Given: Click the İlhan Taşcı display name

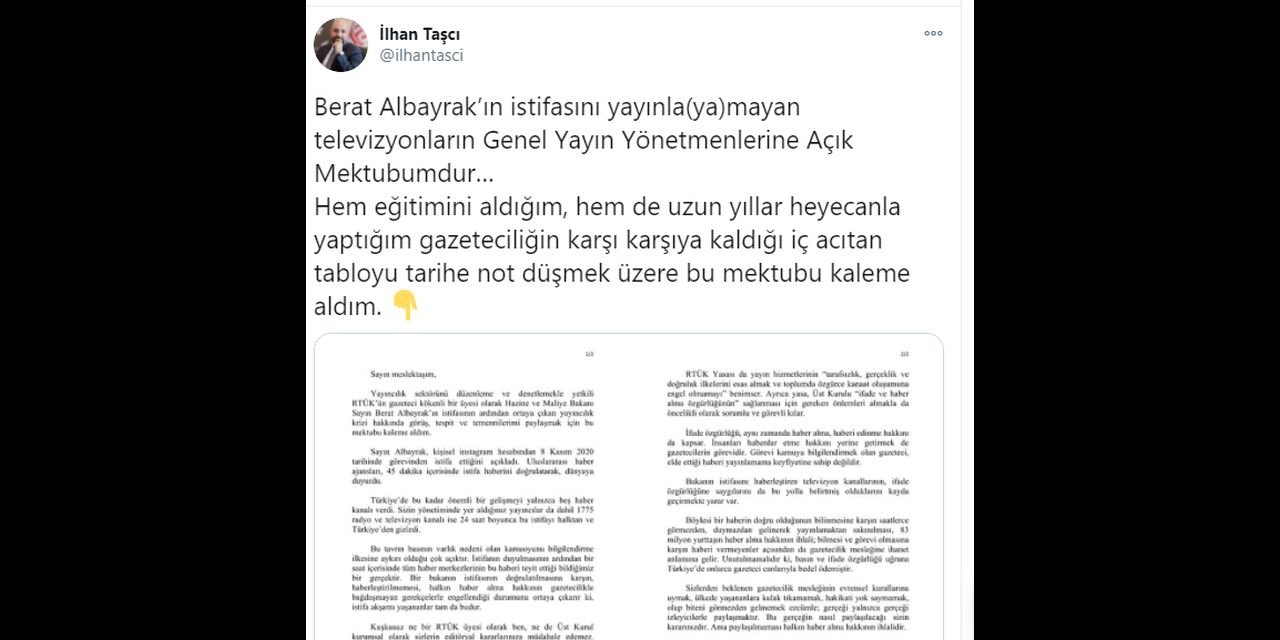Looking at the screenshot, I should tap(420, 34).
